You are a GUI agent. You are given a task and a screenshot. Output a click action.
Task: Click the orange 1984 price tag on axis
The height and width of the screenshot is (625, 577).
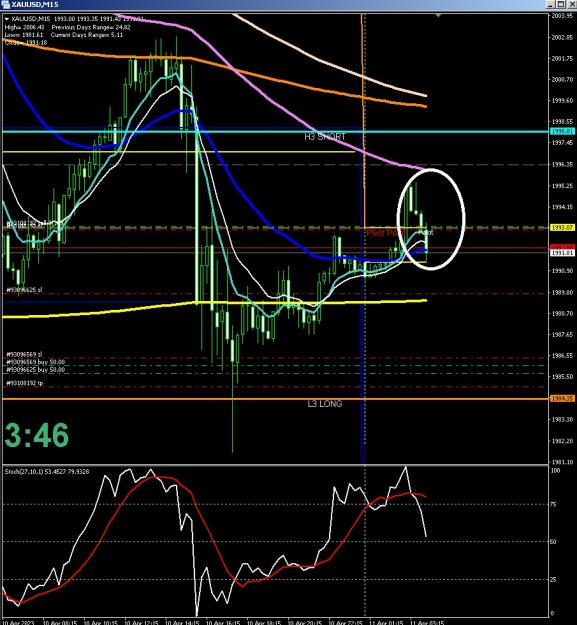point(562,399)
